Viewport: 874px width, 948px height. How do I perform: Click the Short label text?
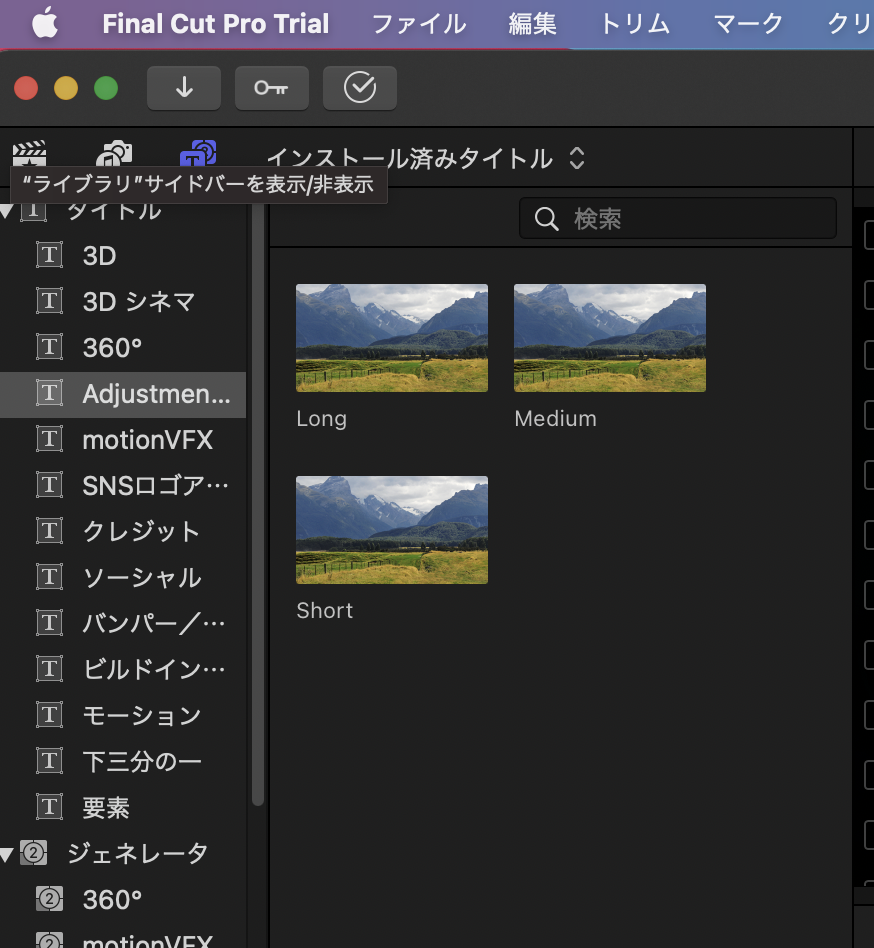[x=325, y=611]
